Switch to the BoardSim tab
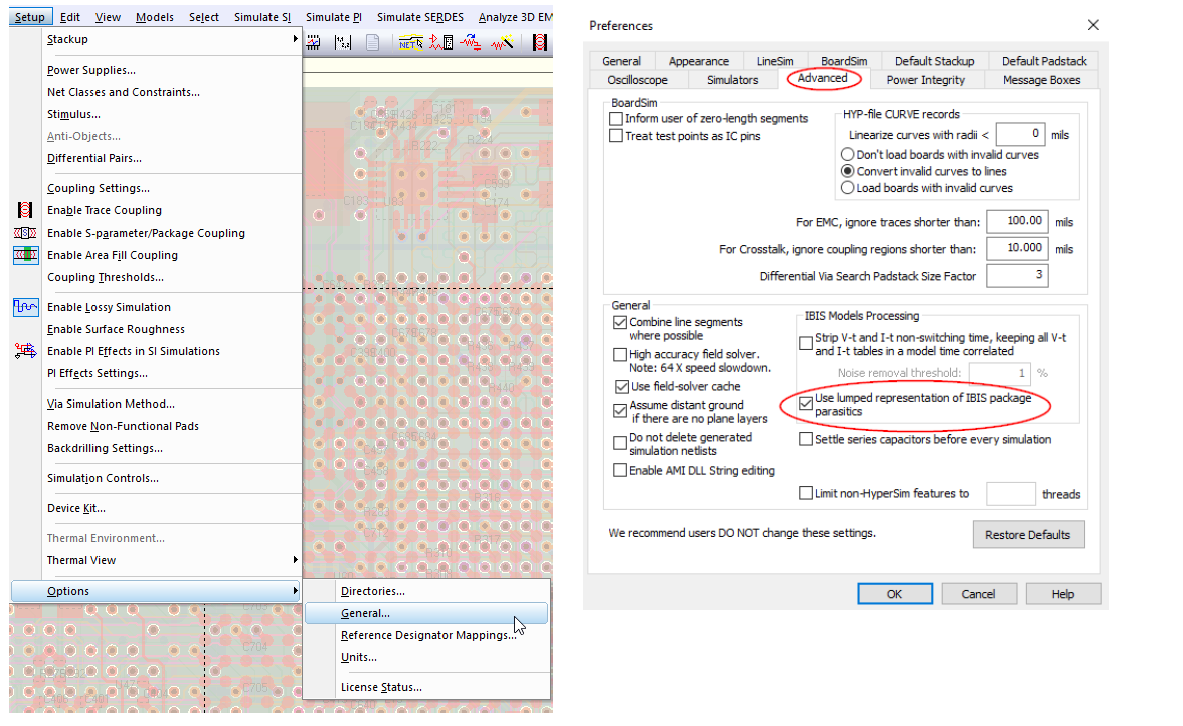 [x=843, y=61]
